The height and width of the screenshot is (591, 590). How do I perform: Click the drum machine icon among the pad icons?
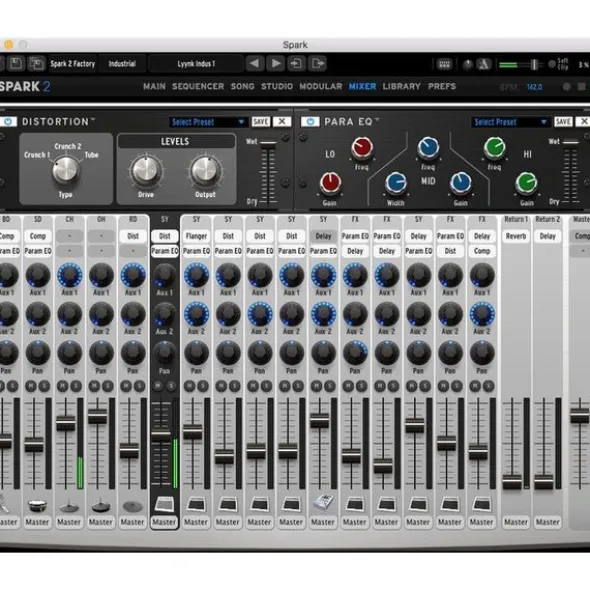click(323, 502)
